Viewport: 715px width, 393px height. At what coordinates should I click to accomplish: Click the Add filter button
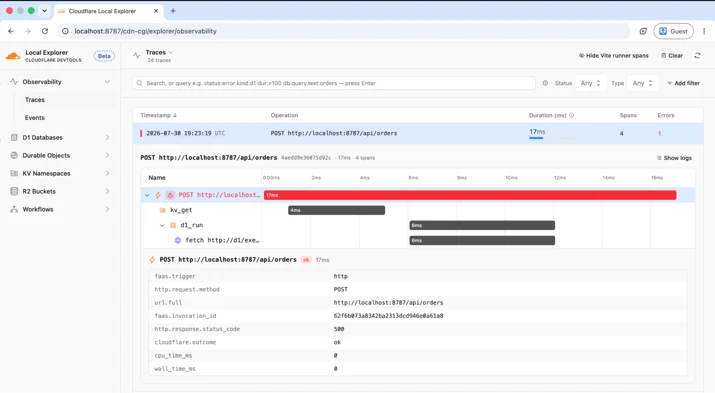coord(683,83)
